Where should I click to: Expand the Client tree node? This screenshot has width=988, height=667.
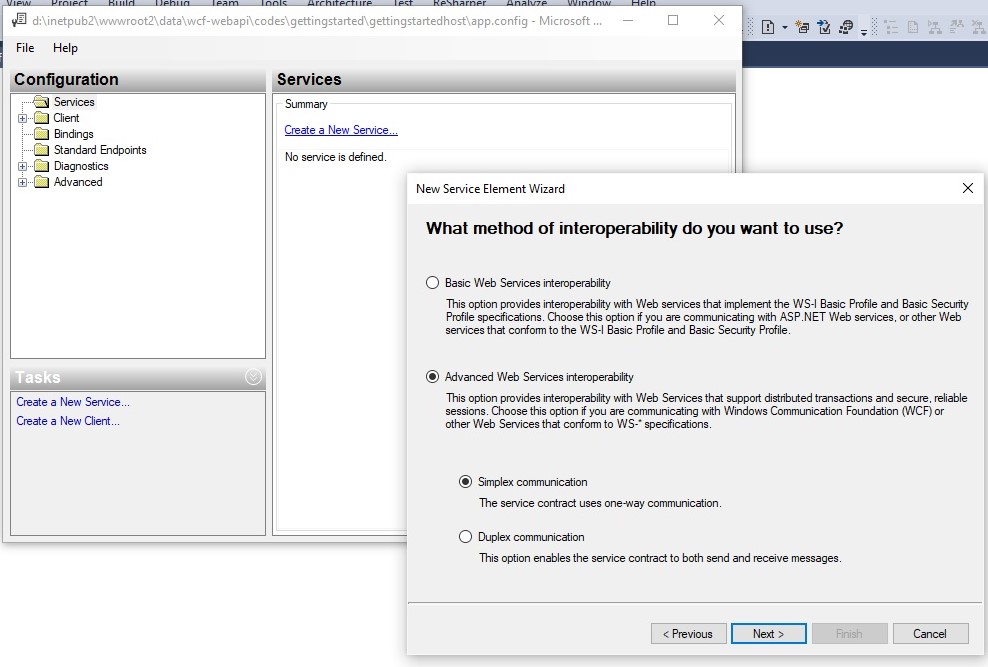pyautogui.click(x=23, y=118)
